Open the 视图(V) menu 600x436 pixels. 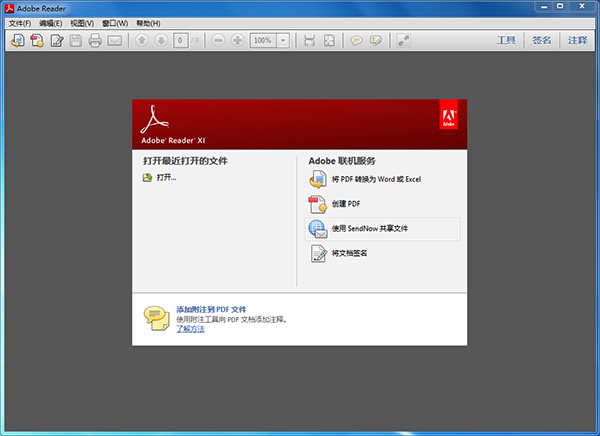tap(82, 23)
